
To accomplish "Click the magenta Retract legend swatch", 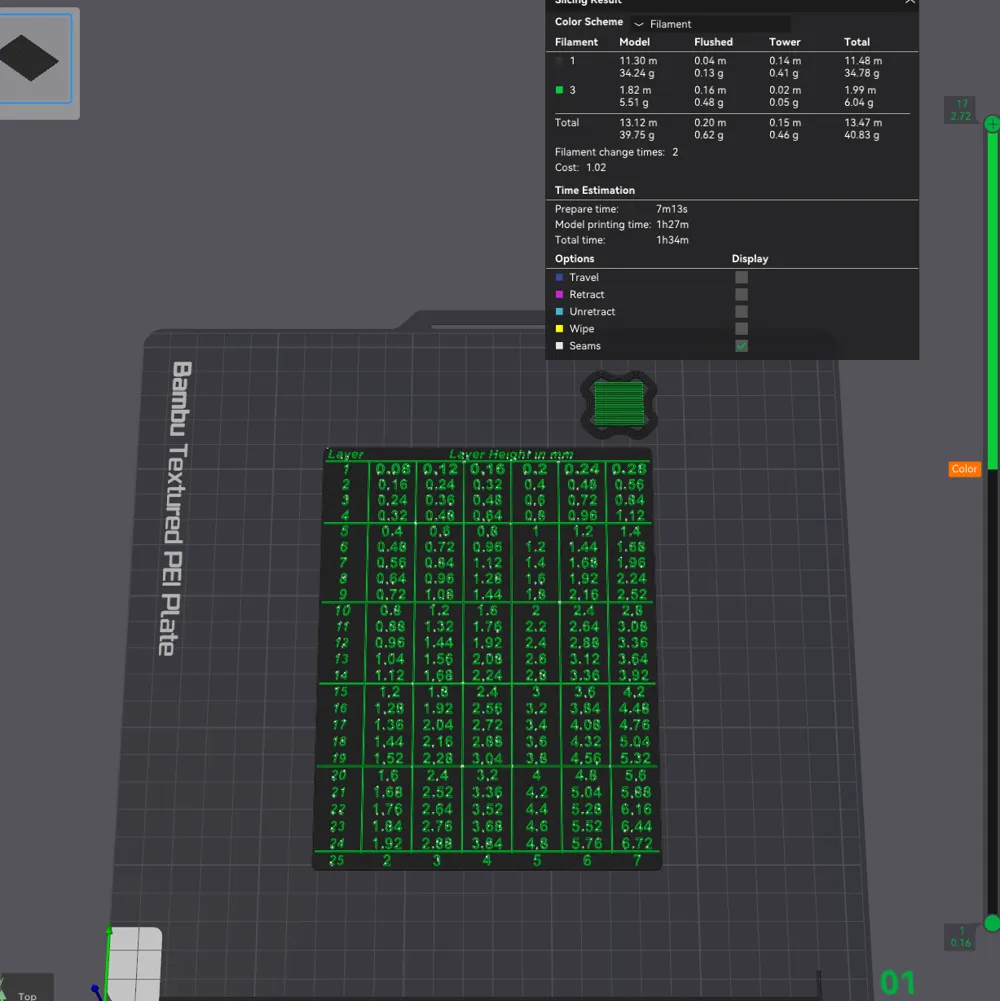I will pos(559,294).
